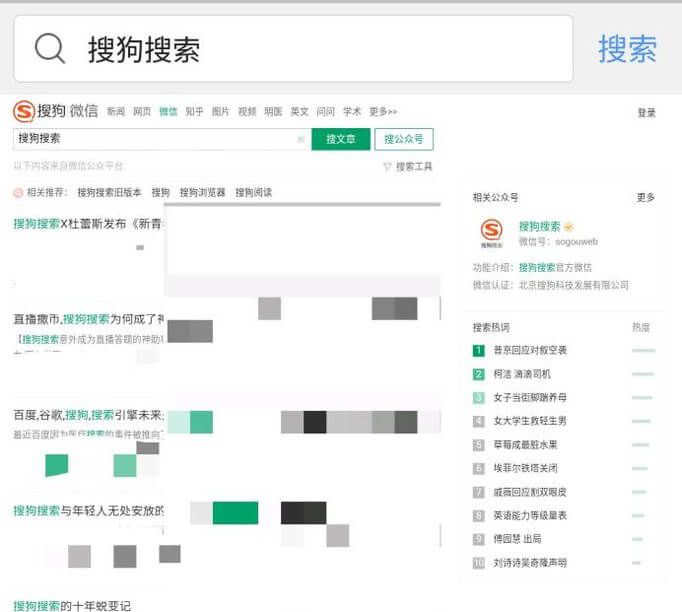Click the rank 3 badge in hot searches

pos(478,398)
